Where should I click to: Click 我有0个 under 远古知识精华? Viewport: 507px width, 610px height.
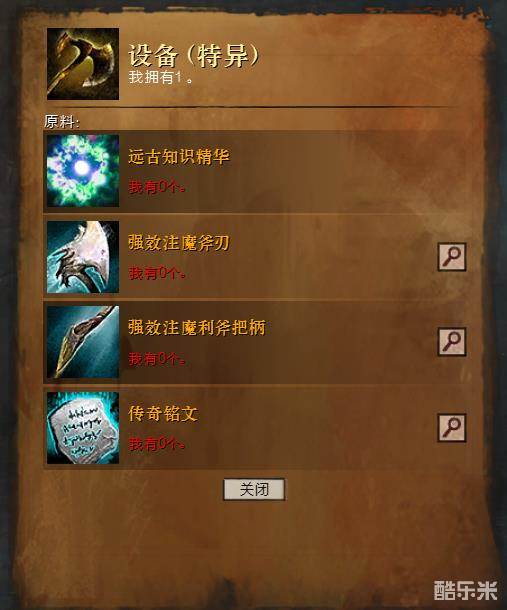(x=157, y=187)
